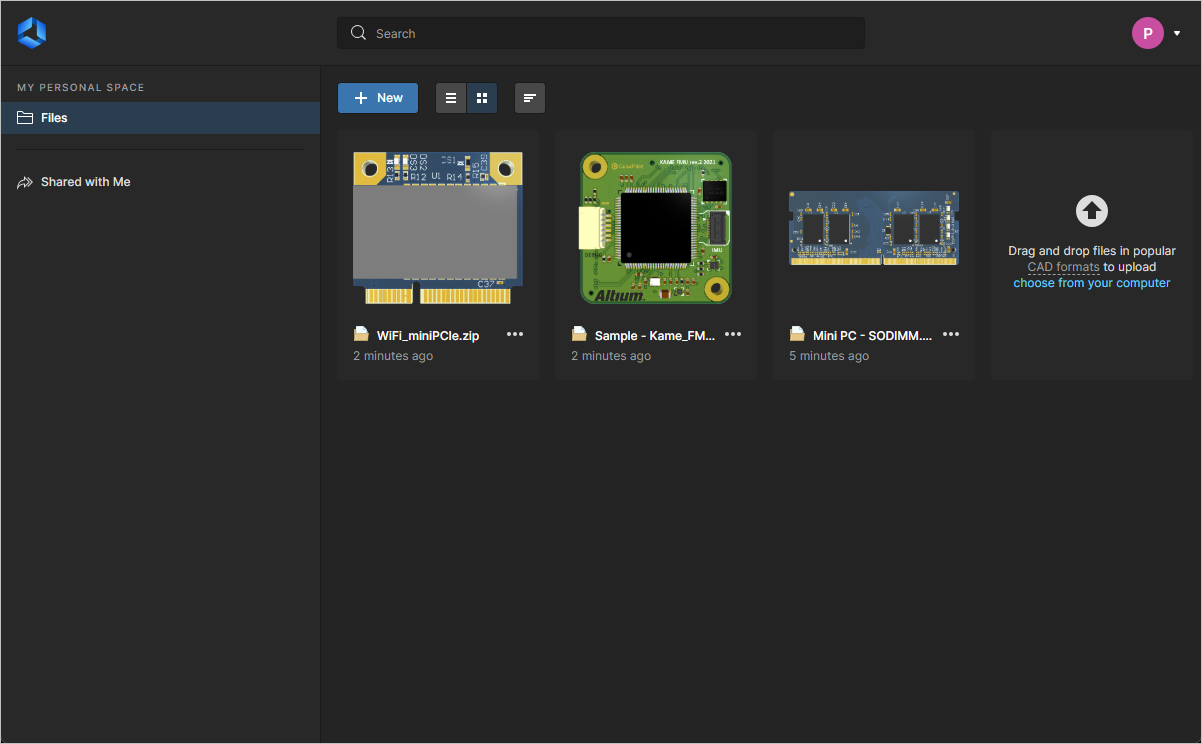The height and width of the screenshot is (744, 1202).
Task: Open more options for WiFi_miniPCIe.zip
Action: [x=515, y=334]
